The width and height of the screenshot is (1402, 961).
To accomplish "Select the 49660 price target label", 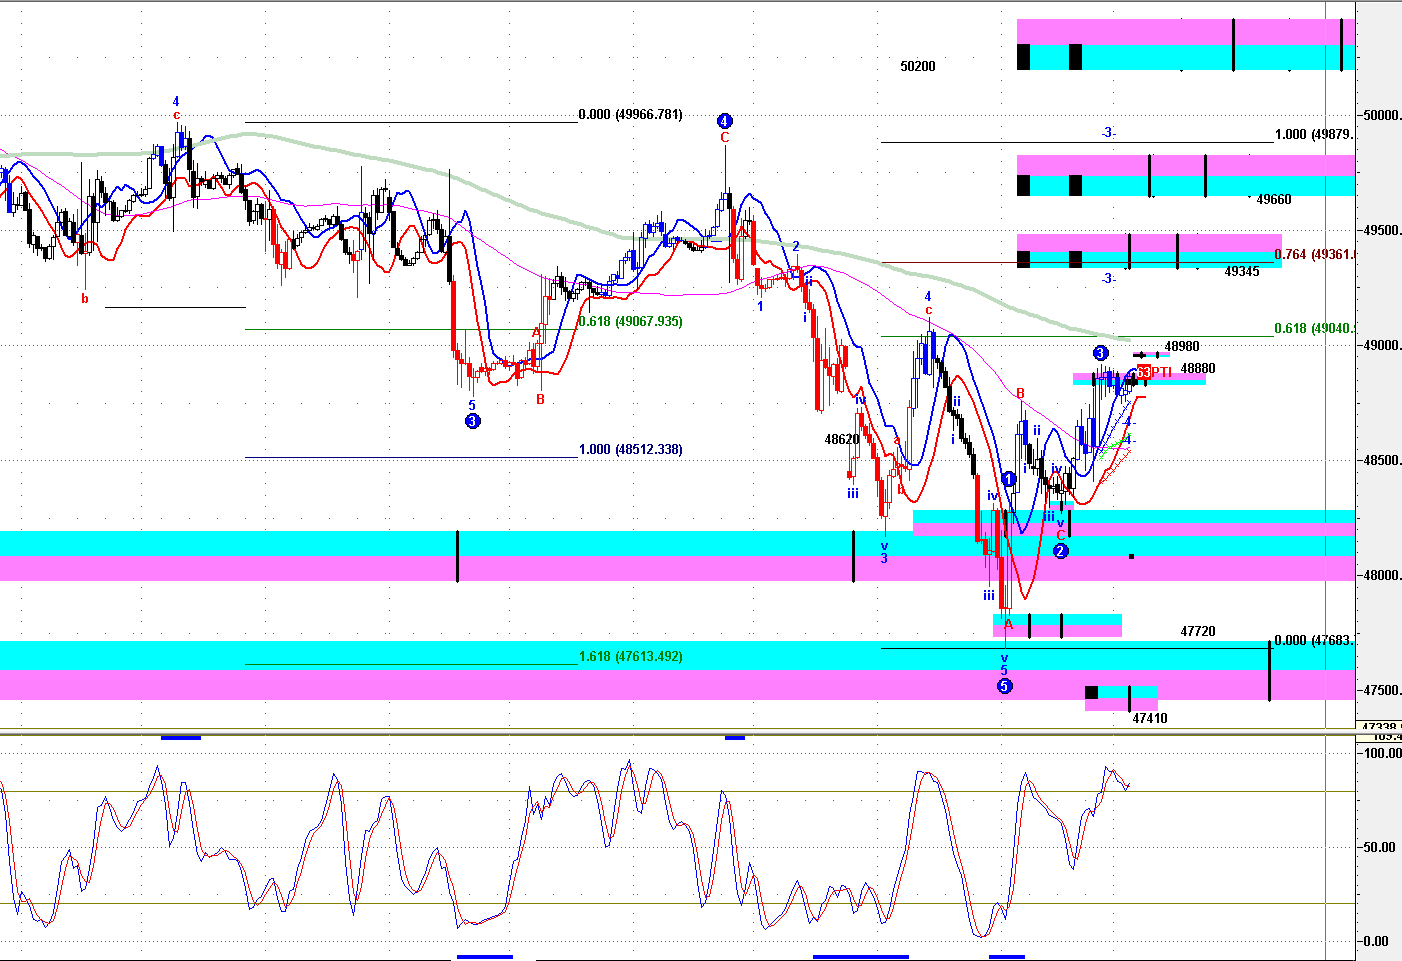I will click(1273, 200).
